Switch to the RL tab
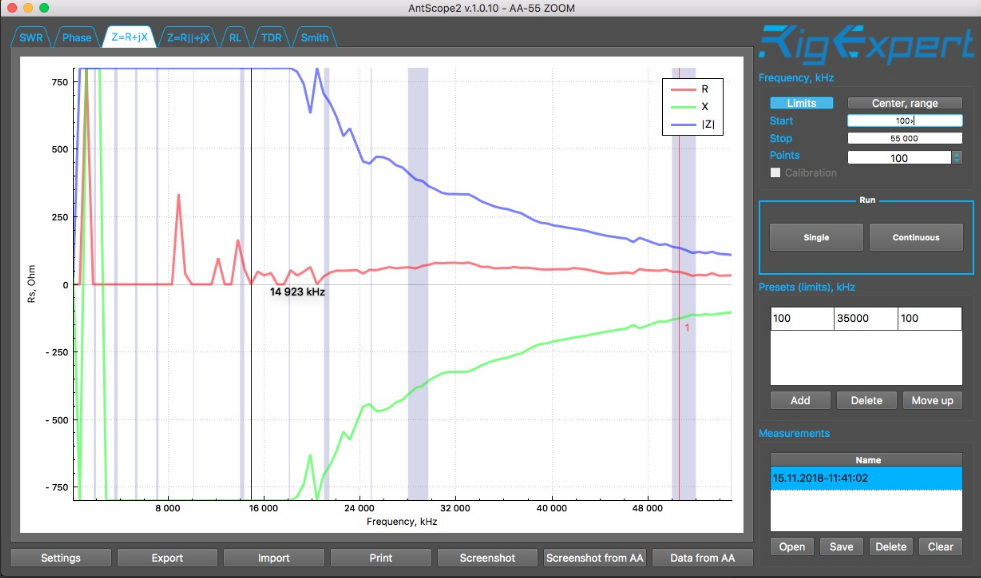This screenshot has height=578, width=981. pyautogui.click(x=235, y=38)
